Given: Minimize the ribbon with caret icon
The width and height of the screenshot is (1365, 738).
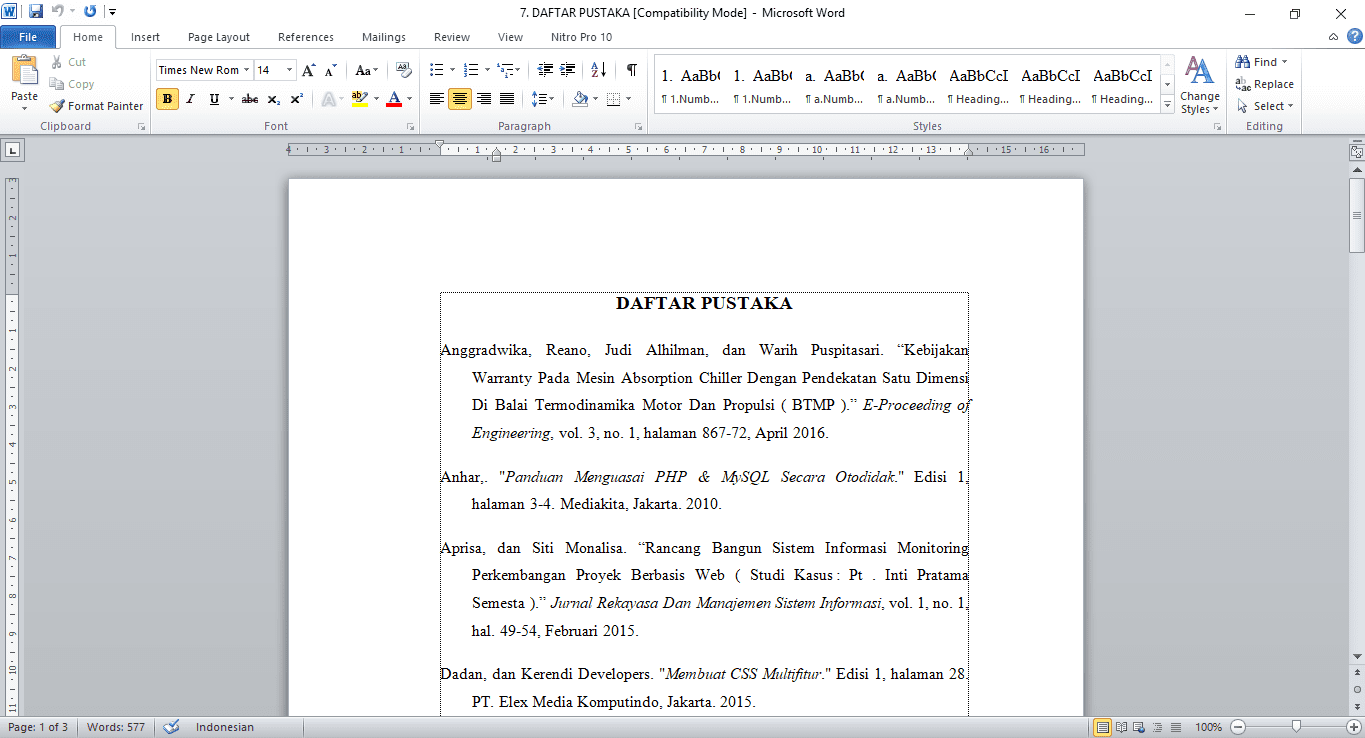Looking at the screenshot, I should pyautogui.click(x=1334, y=37).
